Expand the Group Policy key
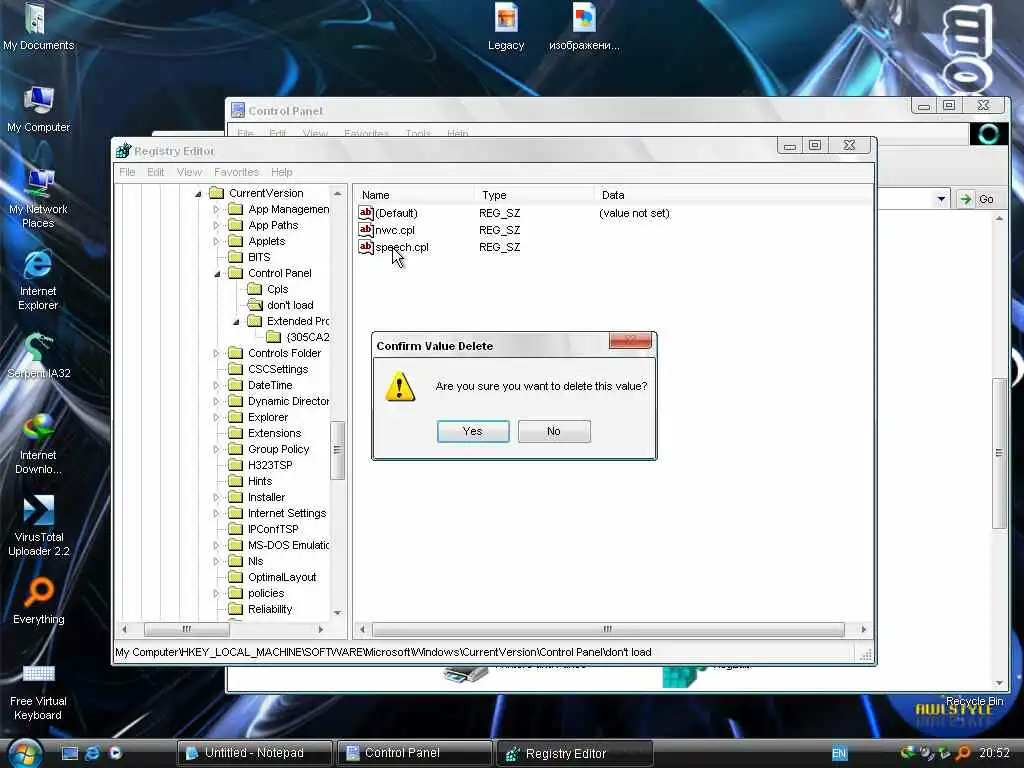The height and width of the screenshot is (768, 1024). click(x=216, y=449)
